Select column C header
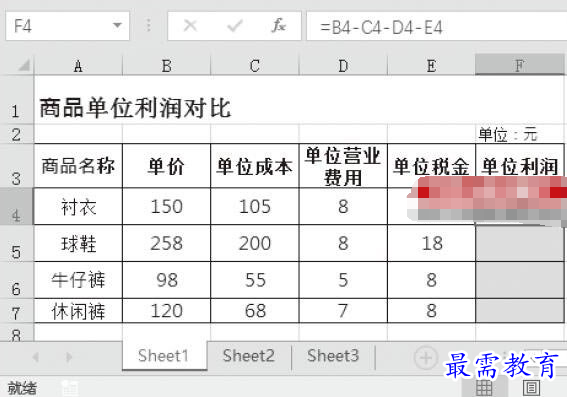 255,66
